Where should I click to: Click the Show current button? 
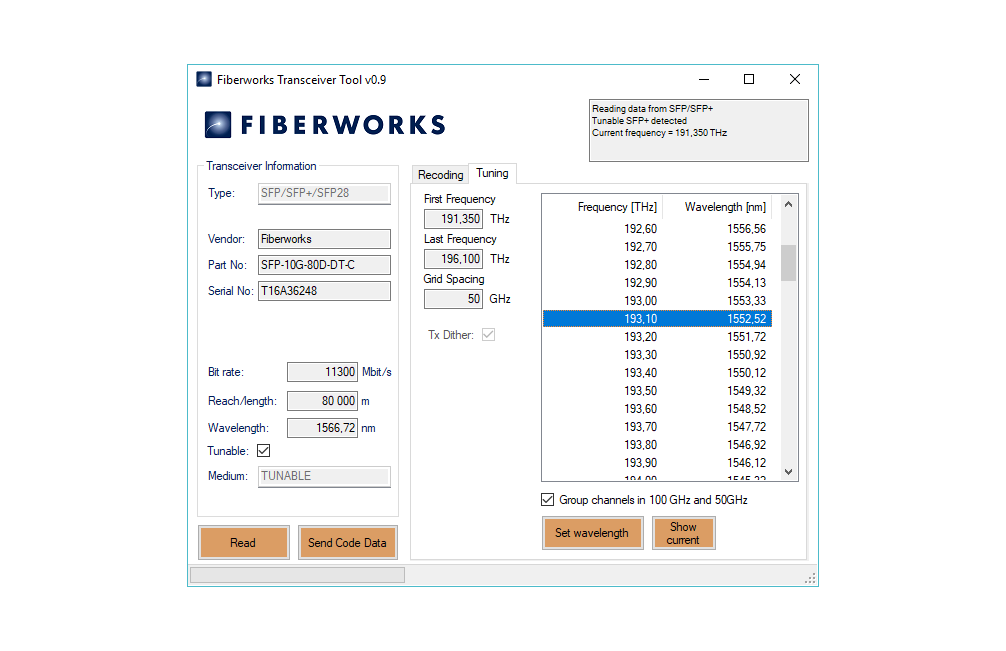pyautogui.click(x=683, y=533)
